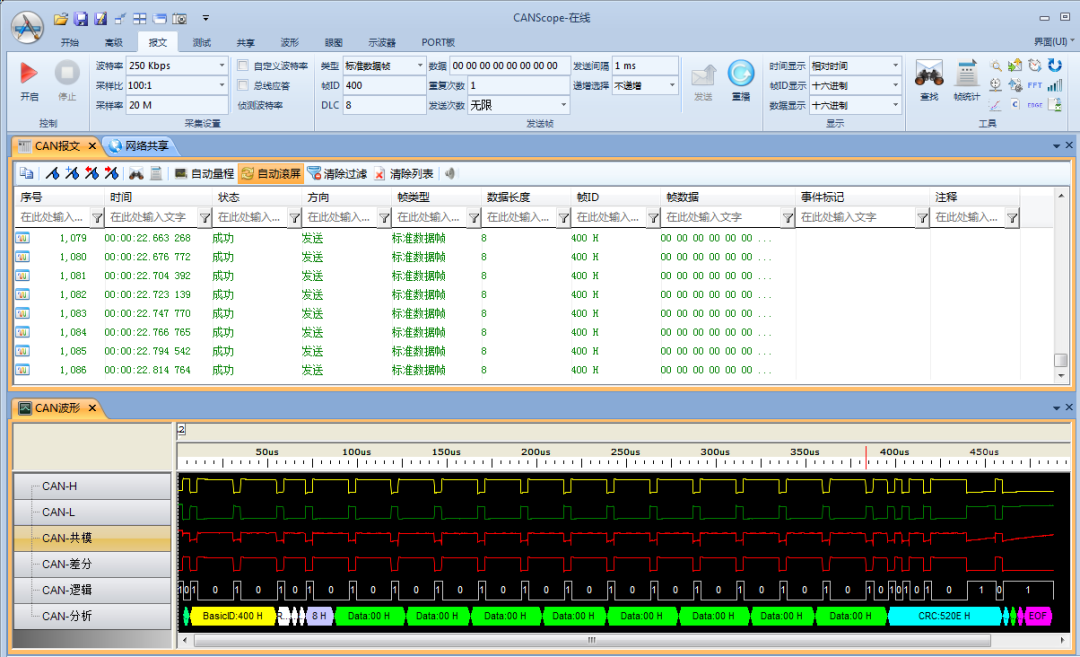This screenshot has height=657, width=1080.
Task: Open the 帧统计 frame statistics tool
Action: point(966,75)
